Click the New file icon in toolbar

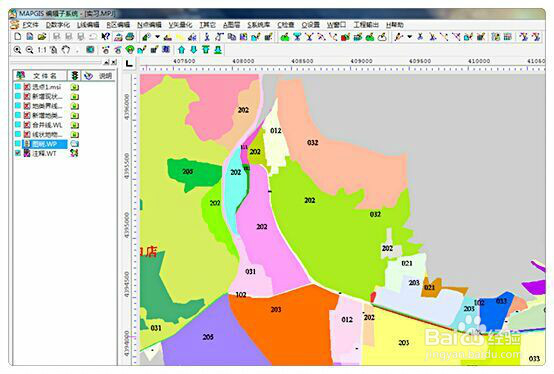click(18, 36)
